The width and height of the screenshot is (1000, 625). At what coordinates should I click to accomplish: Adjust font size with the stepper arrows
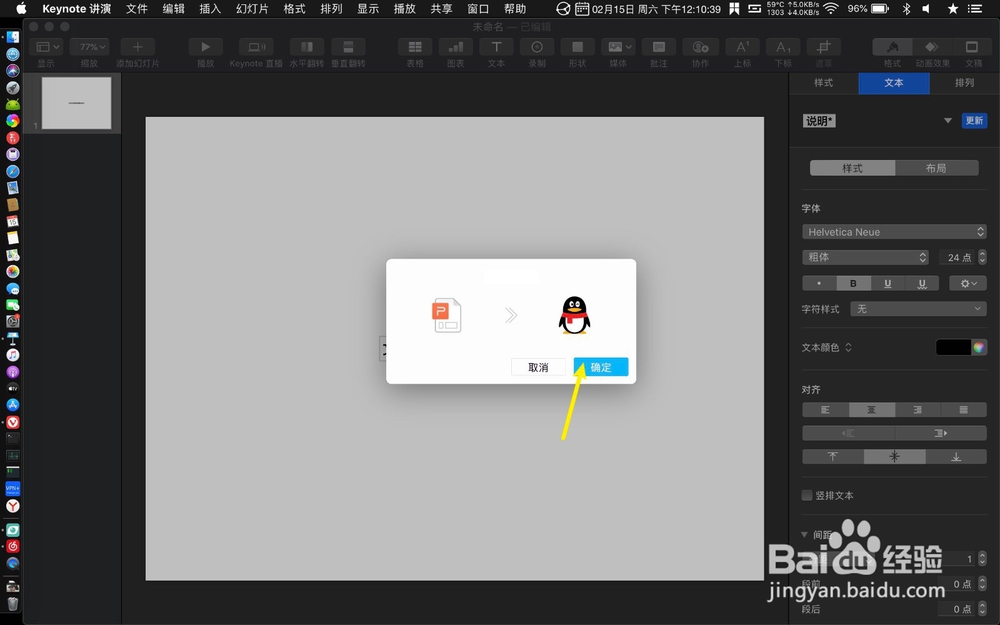coord(982,257)
